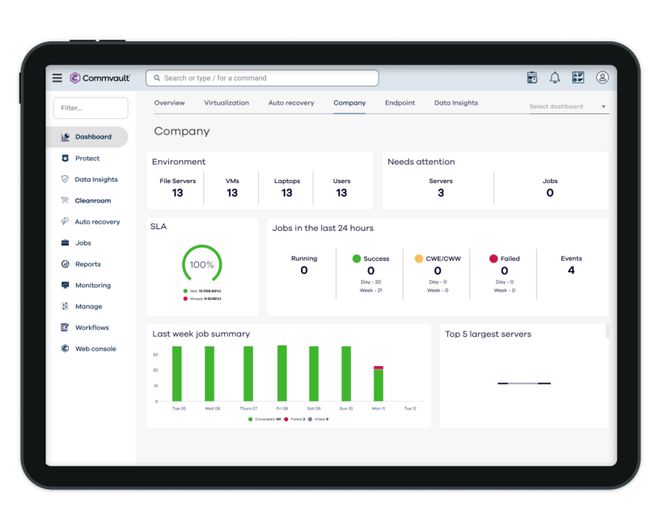Click the sidebar Filter input box
This screenshot has height=529, width=660.
point(90,108)
